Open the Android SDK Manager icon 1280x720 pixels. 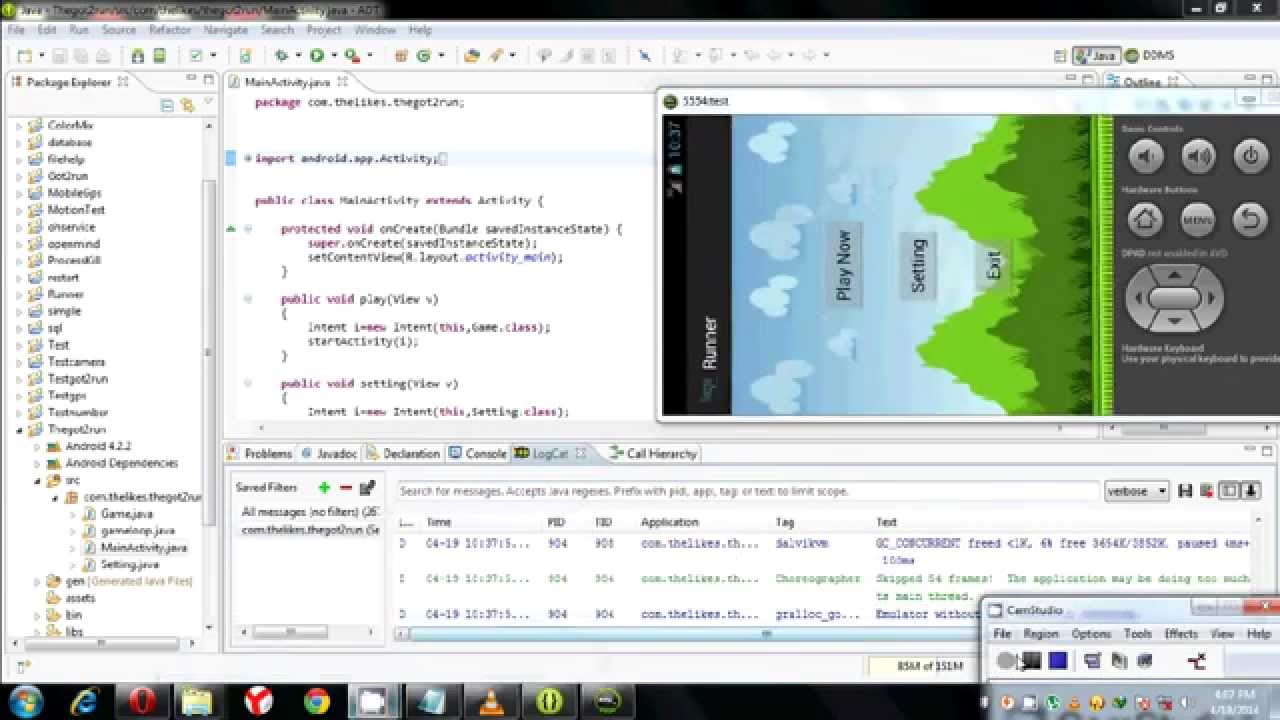point(138,56)
